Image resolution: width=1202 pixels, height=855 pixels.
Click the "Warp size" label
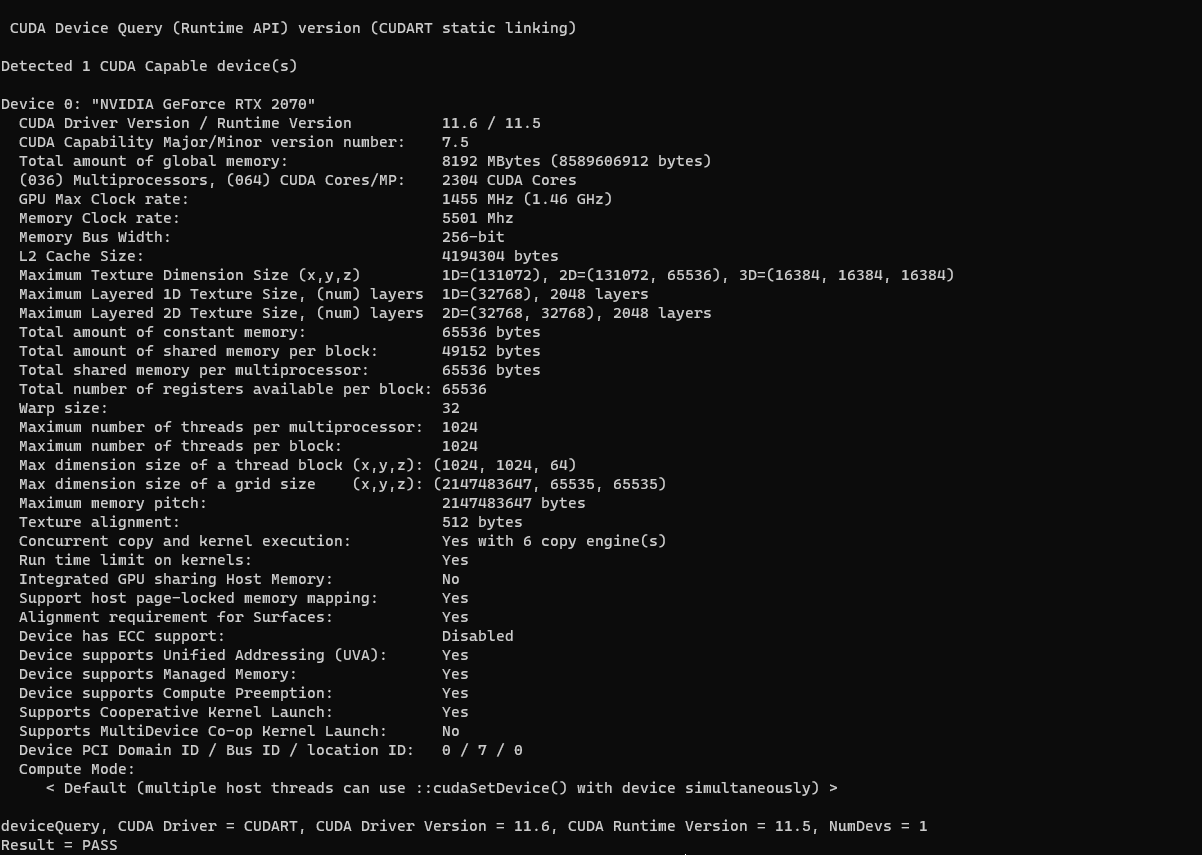63,408
